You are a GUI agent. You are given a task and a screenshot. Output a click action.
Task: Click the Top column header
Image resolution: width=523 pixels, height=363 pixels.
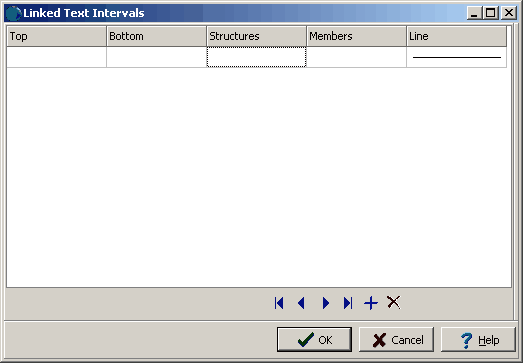click(56, 36)
